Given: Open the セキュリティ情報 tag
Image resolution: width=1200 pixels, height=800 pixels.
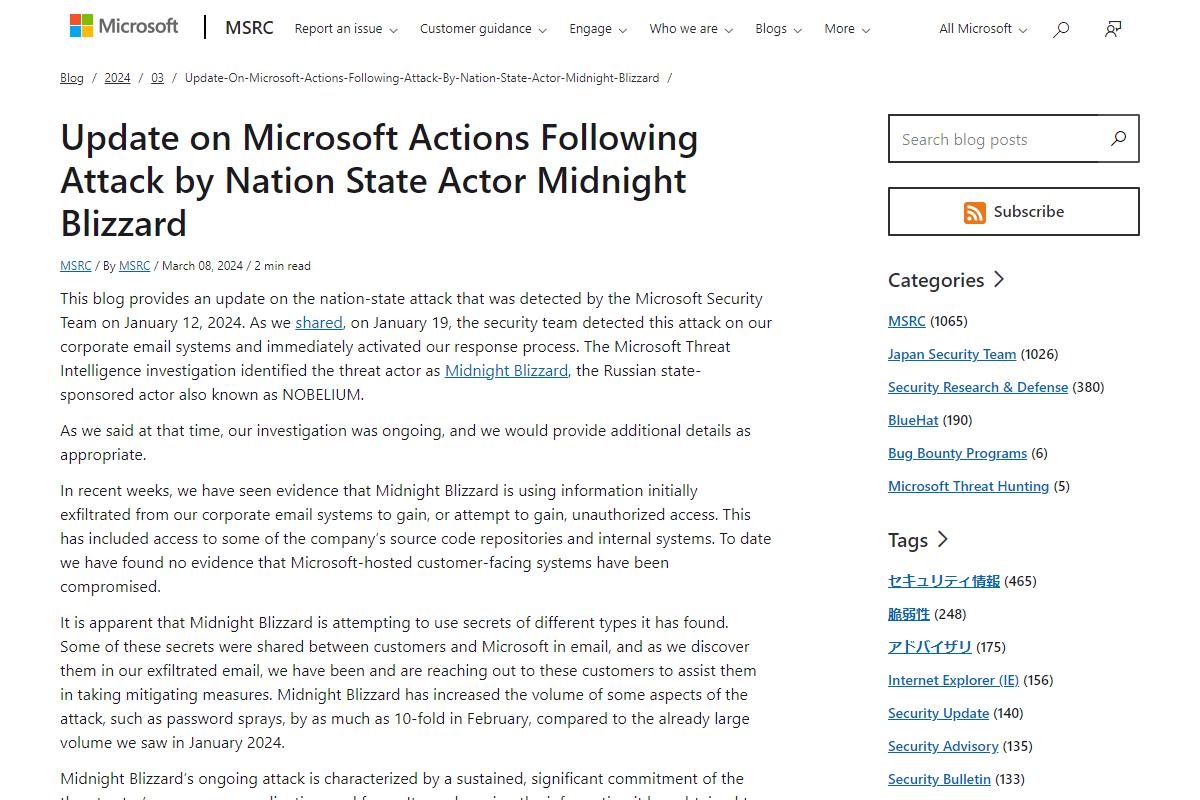Looking at the screenshot, I should 944,581.
